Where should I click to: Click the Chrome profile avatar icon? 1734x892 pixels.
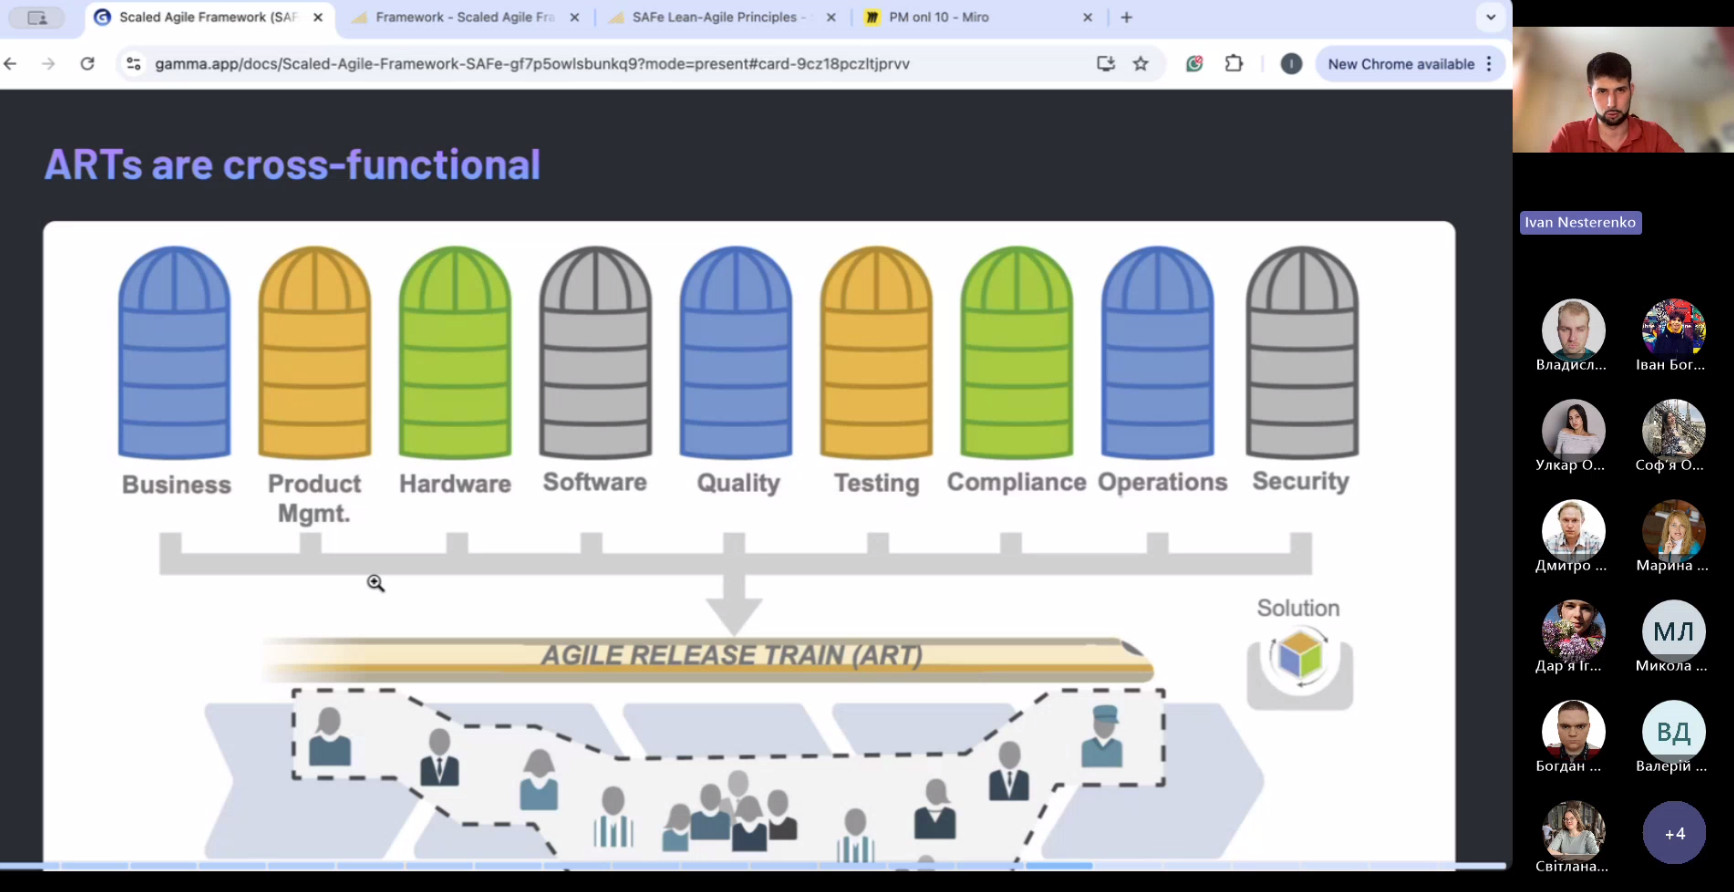point(1291,64)
